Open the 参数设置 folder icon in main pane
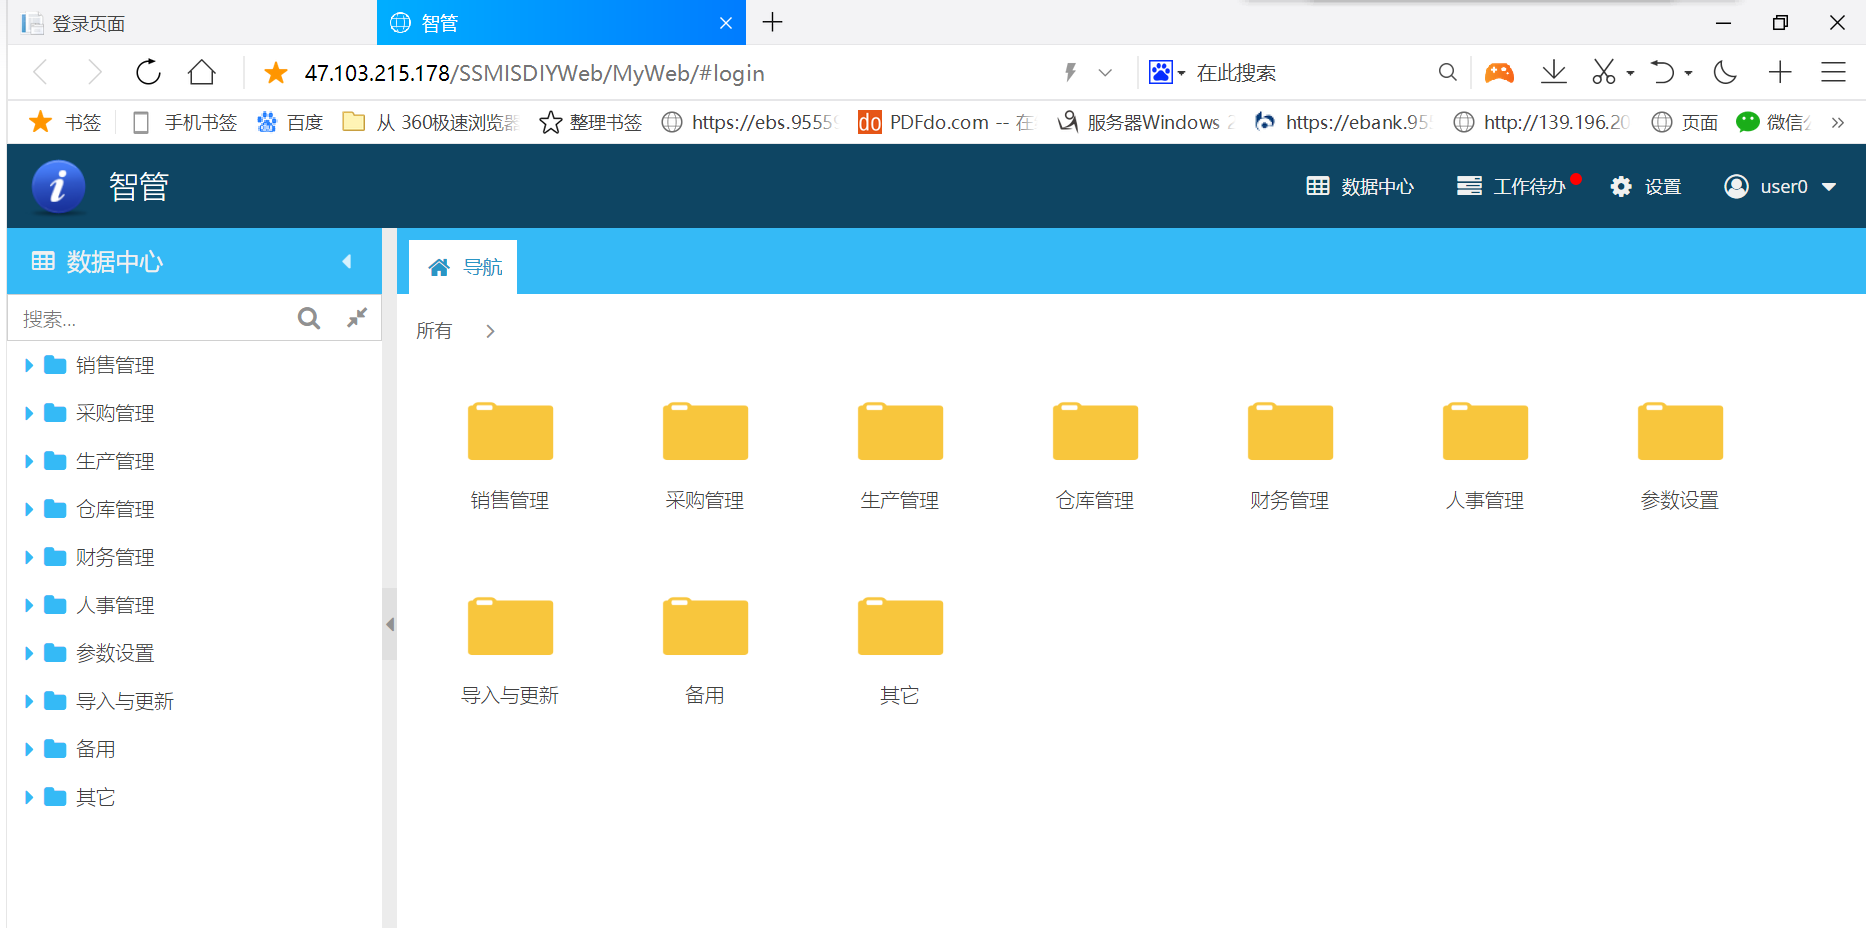 coord(1680,431)
